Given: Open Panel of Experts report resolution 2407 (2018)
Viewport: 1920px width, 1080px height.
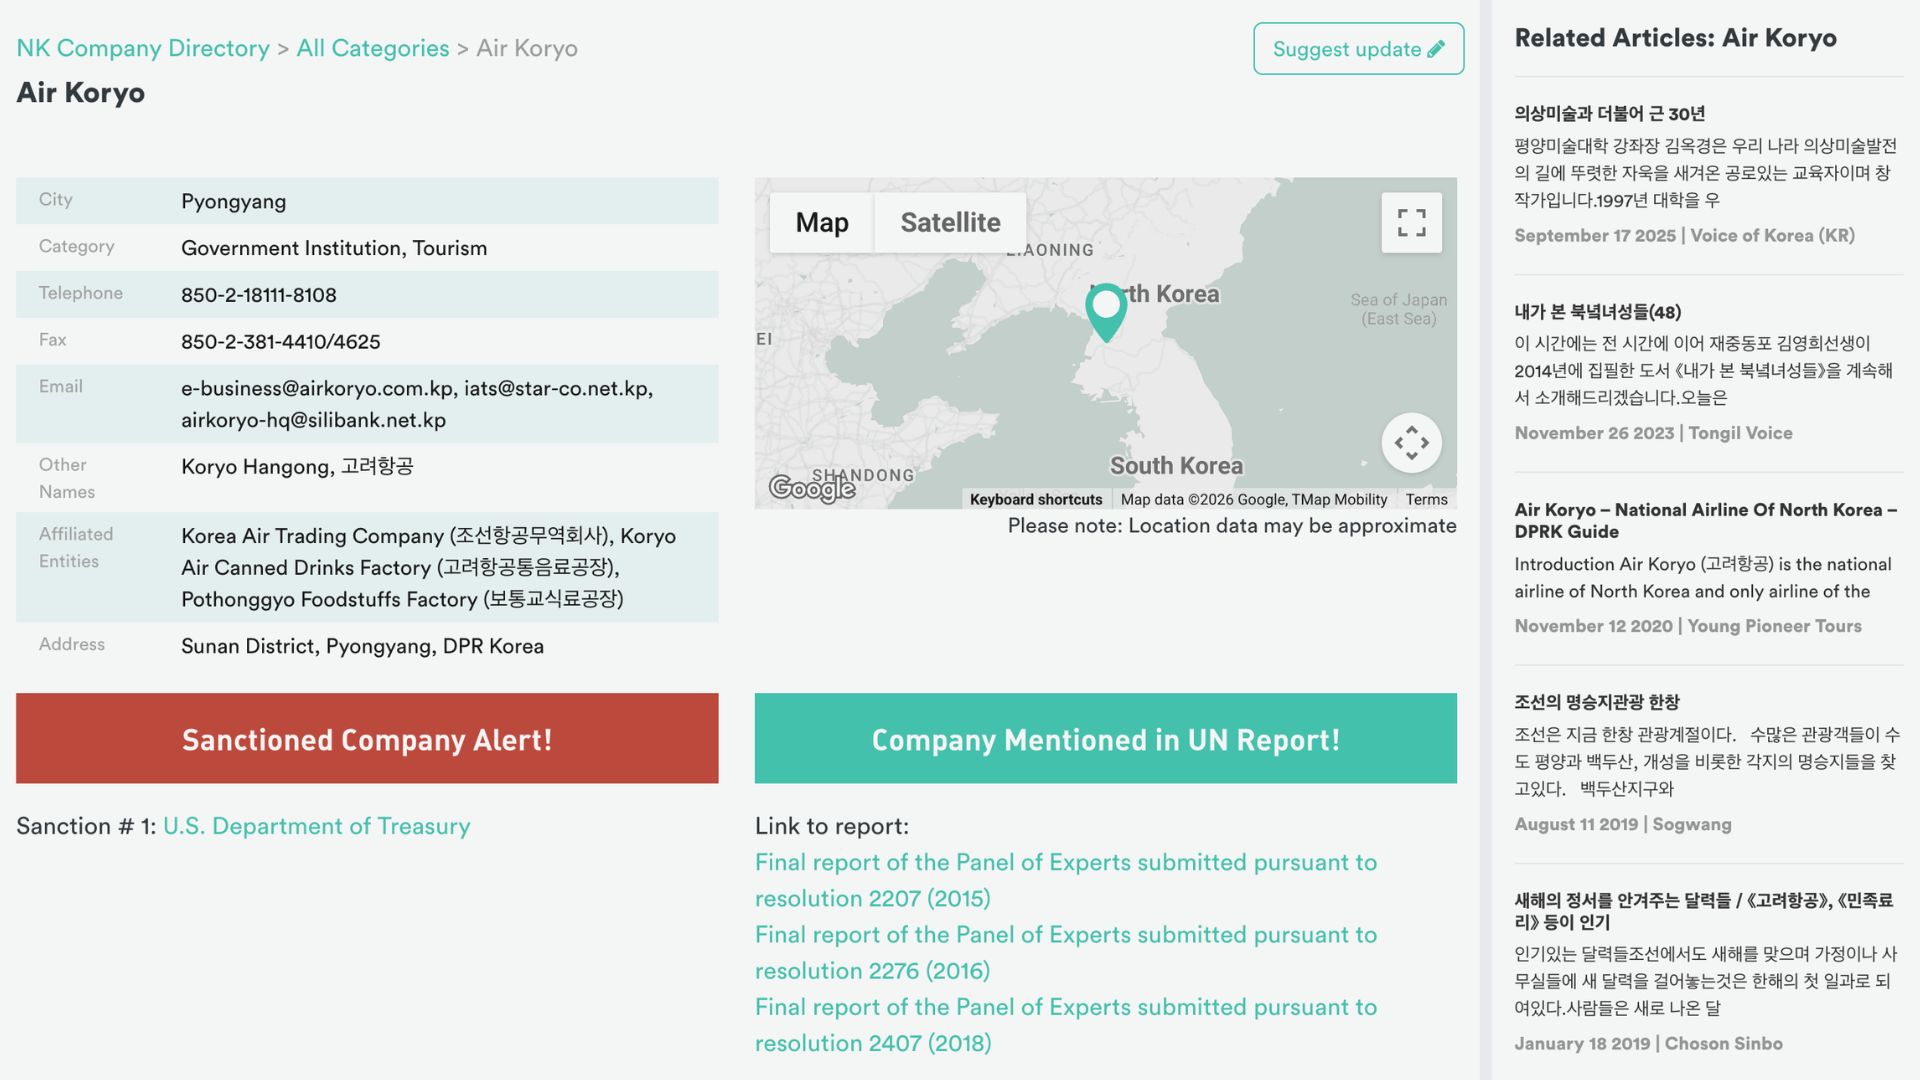Looking at the screenshot, I should [1066, 1025].
